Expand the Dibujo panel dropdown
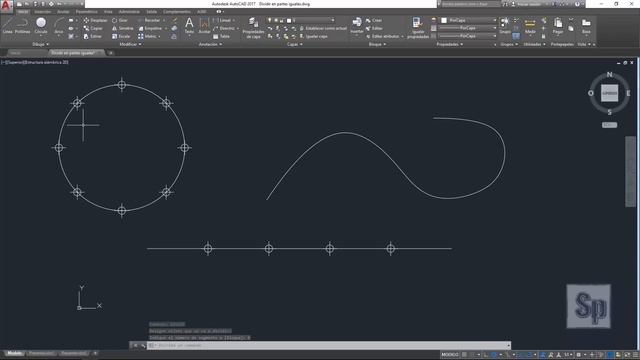The image size is (640, 360). pos(40,44)
